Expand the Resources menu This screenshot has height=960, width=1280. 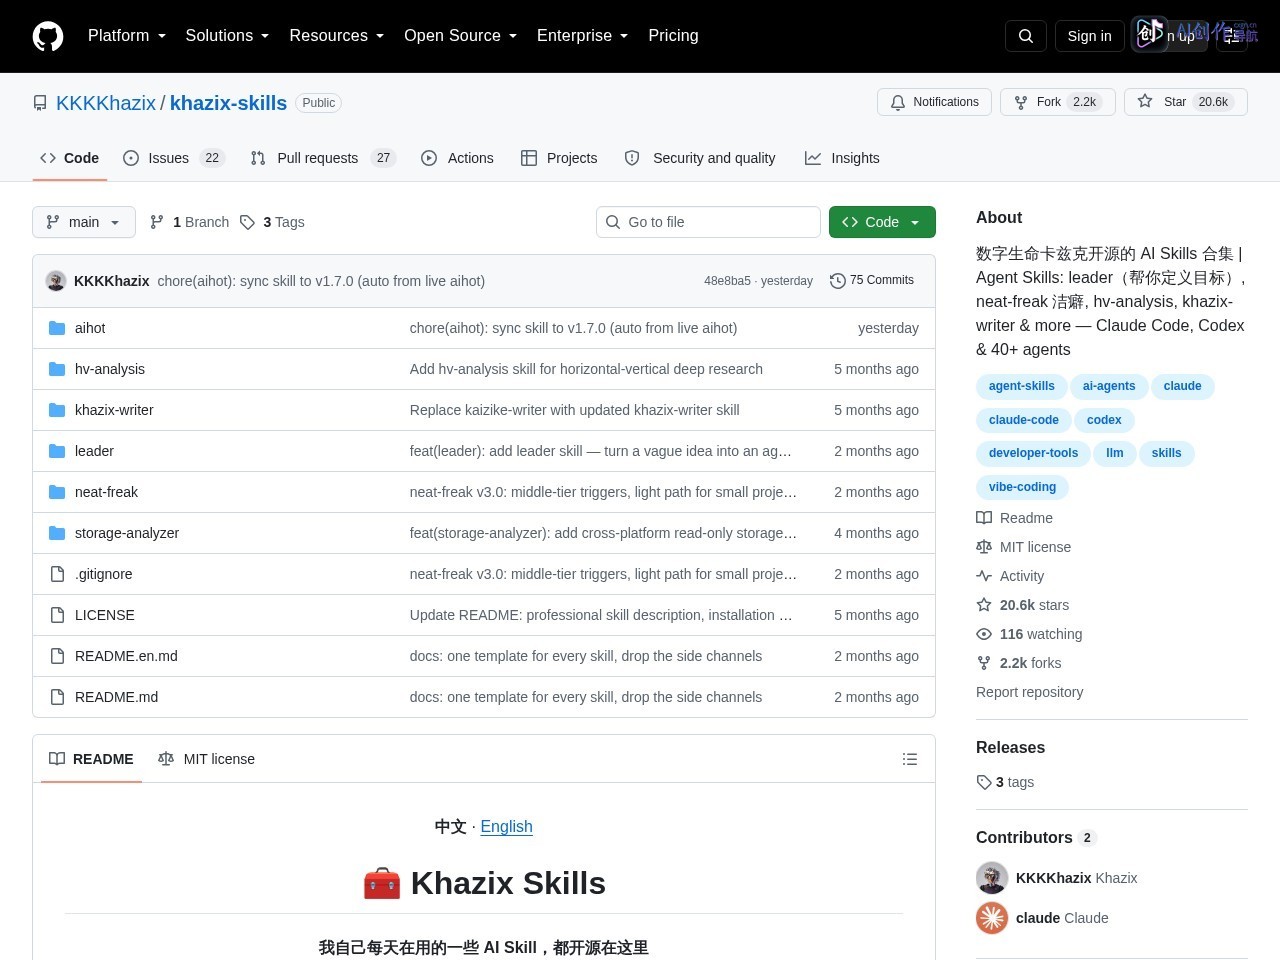click(x=337, y=36)
